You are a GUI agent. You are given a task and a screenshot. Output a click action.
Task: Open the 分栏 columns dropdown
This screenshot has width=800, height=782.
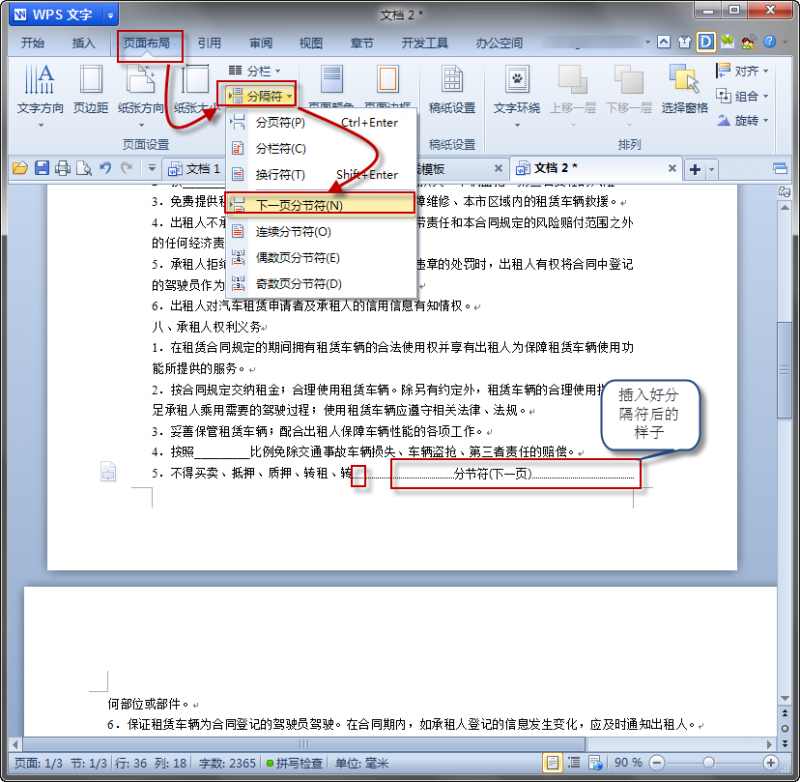pyautogui.click(x=260, y=71)
